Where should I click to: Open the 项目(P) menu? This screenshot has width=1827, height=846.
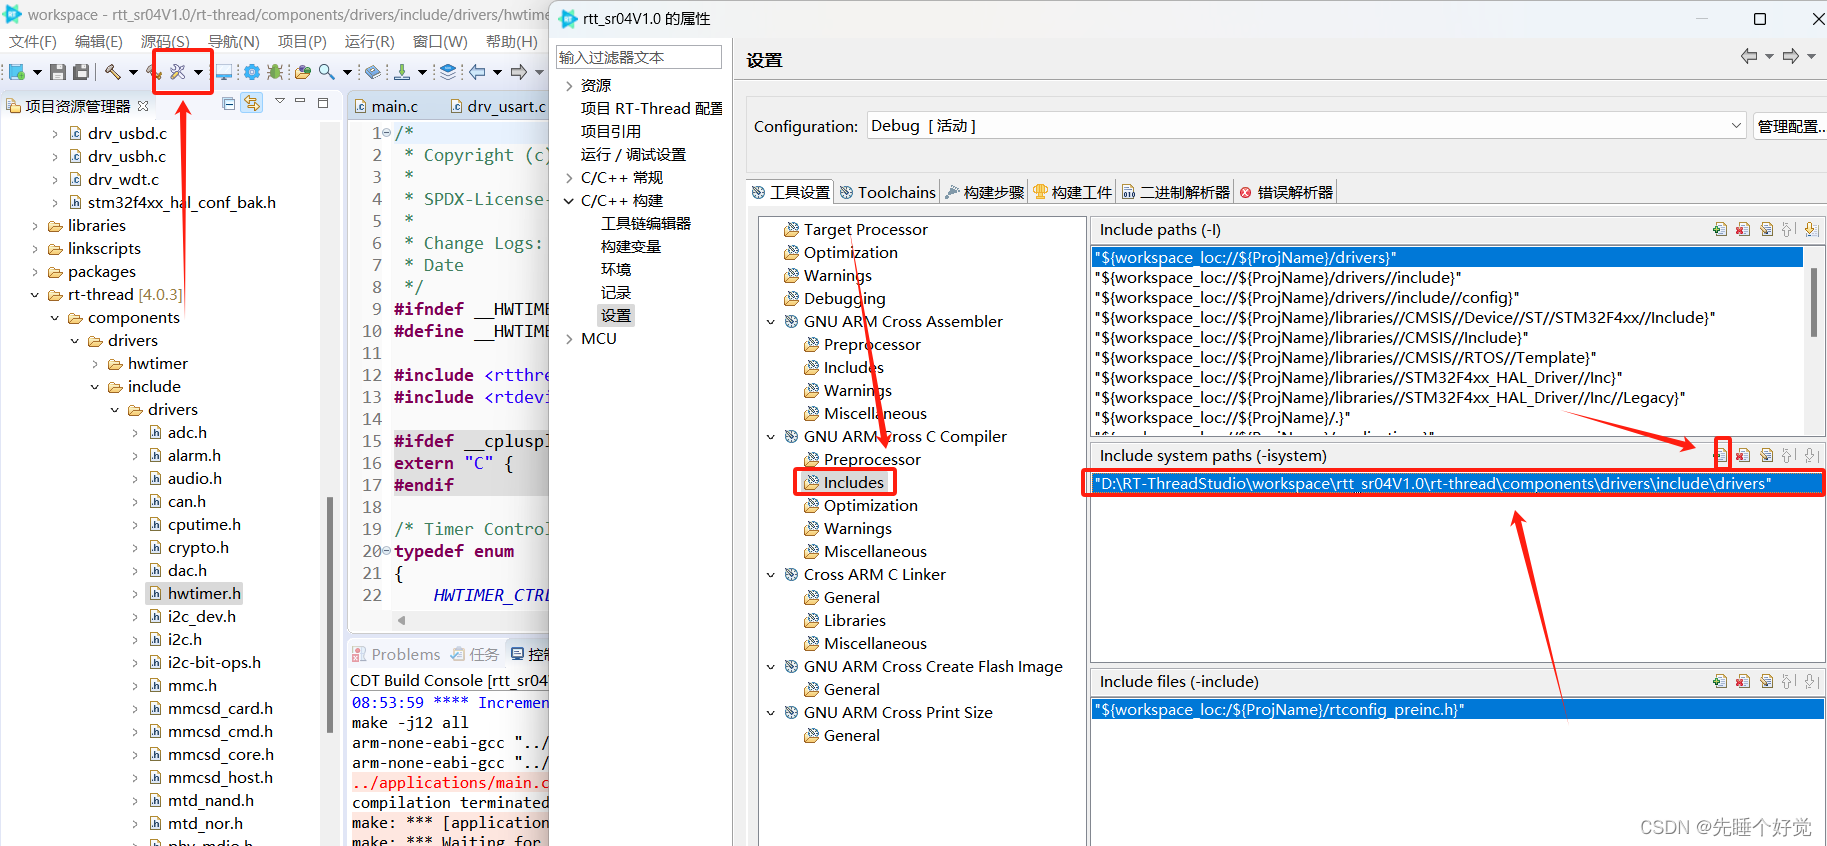302,41
